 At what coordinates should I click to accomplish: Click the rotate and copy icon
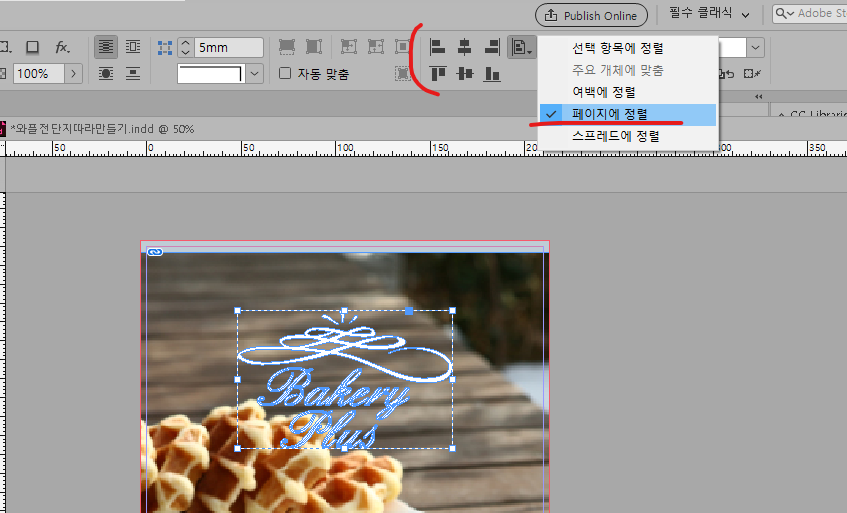tap(727, 74)
